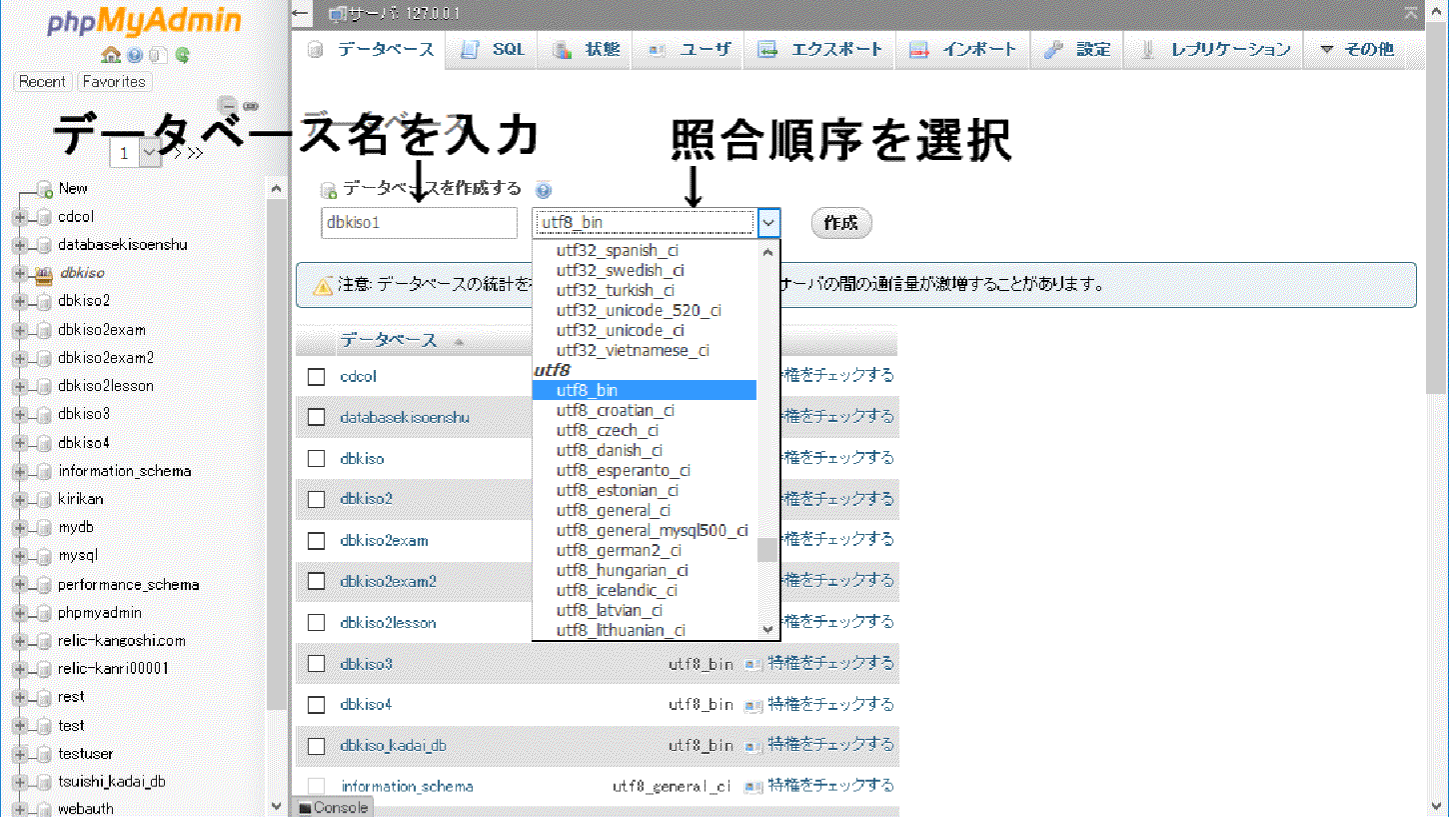Screen dimensions: 1450x817
Task: Click the collation list scrollbar thumb
Action: pos(767,550)
